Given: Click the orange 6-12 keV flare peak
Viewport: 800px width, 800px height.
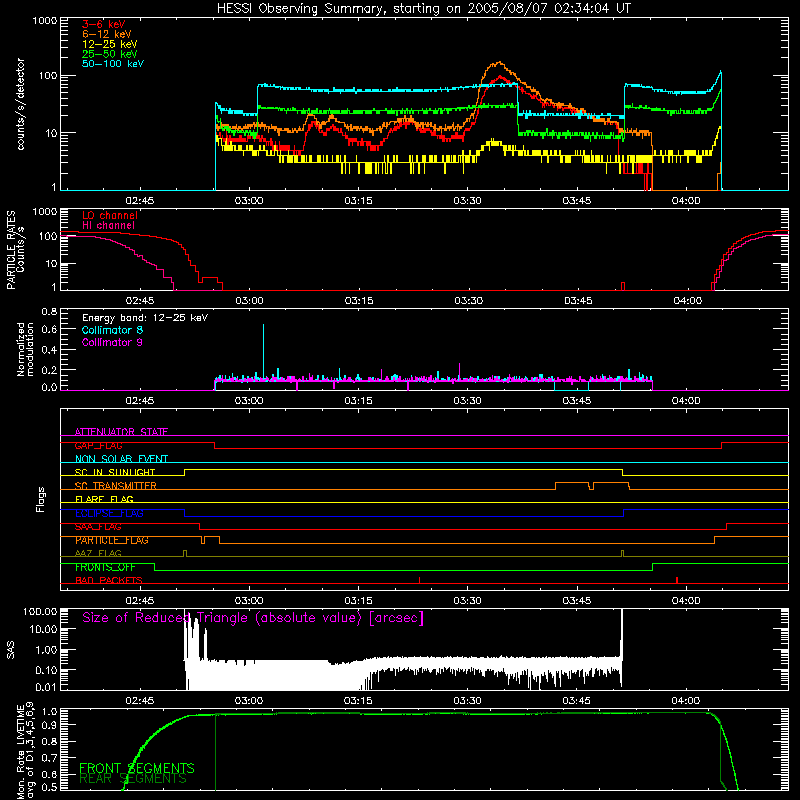Looking at the screenshot, I should pyautogui.click(x=498, y=64).
